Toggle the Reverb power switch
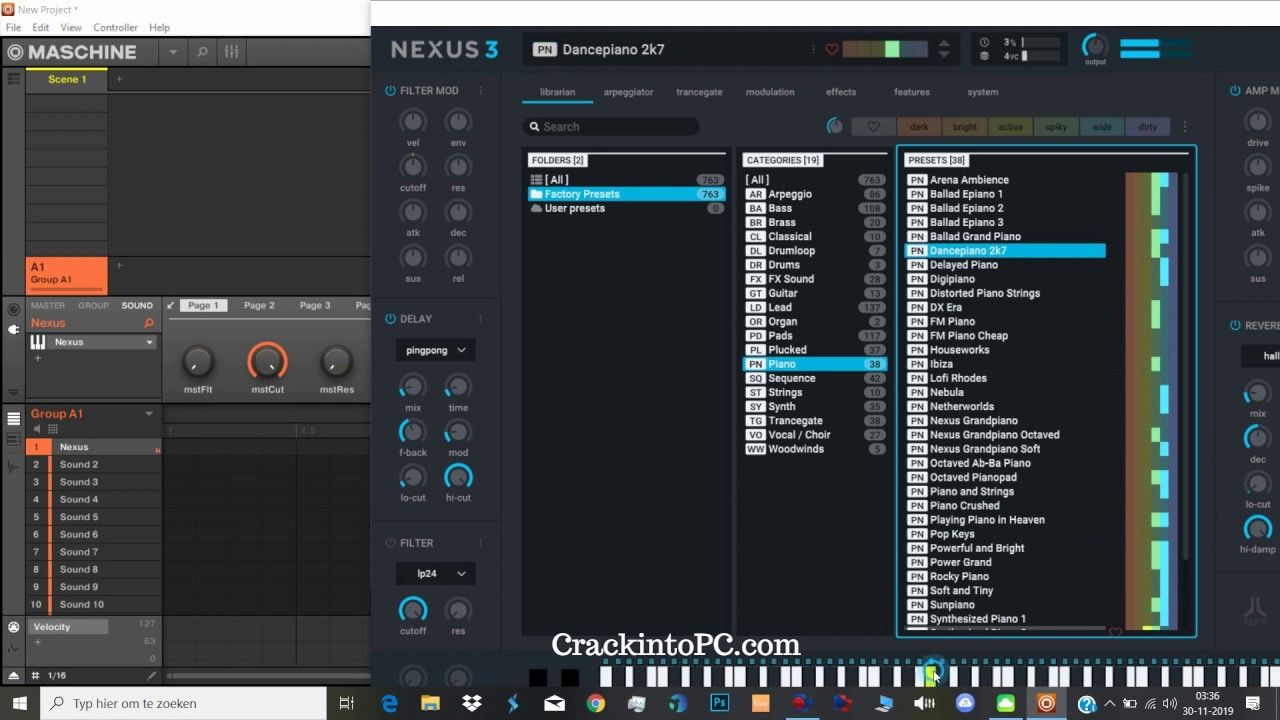Screen dimensions: 1280x720 coord(1235,326)
